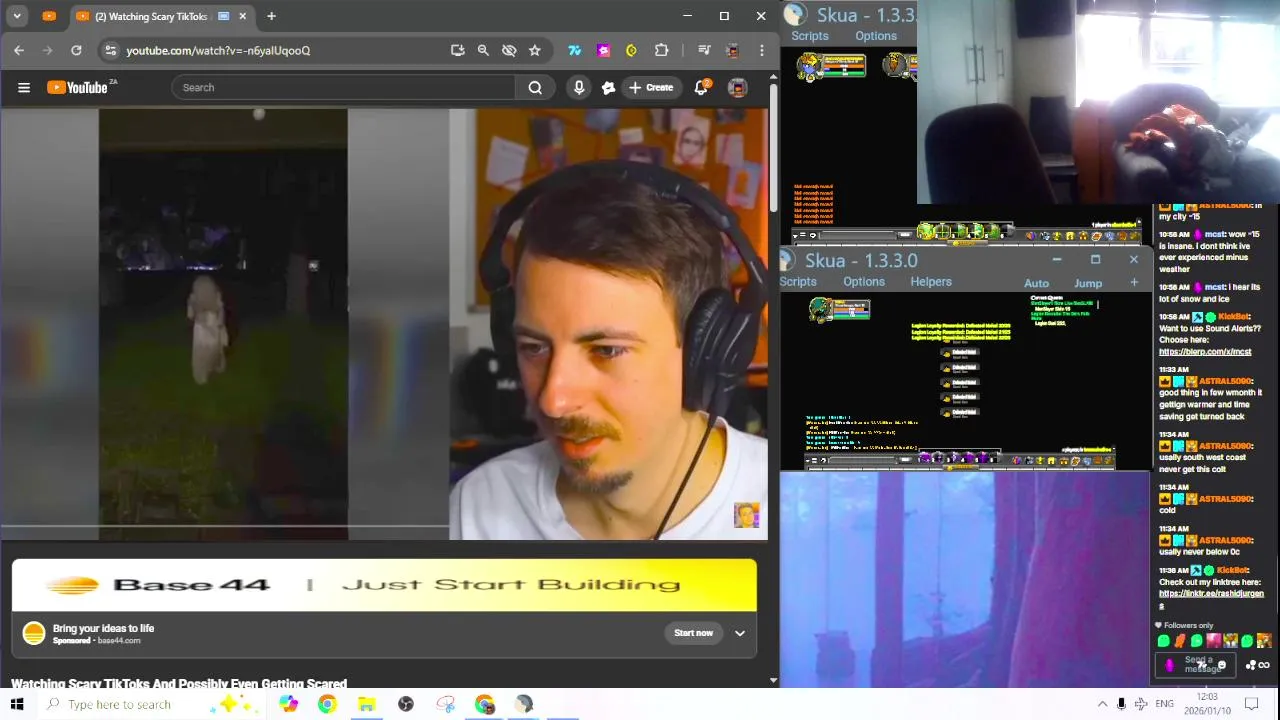Click the install app icon in address bar
The width and height of the screenshot is (1280, 720).
click(457, 50)
